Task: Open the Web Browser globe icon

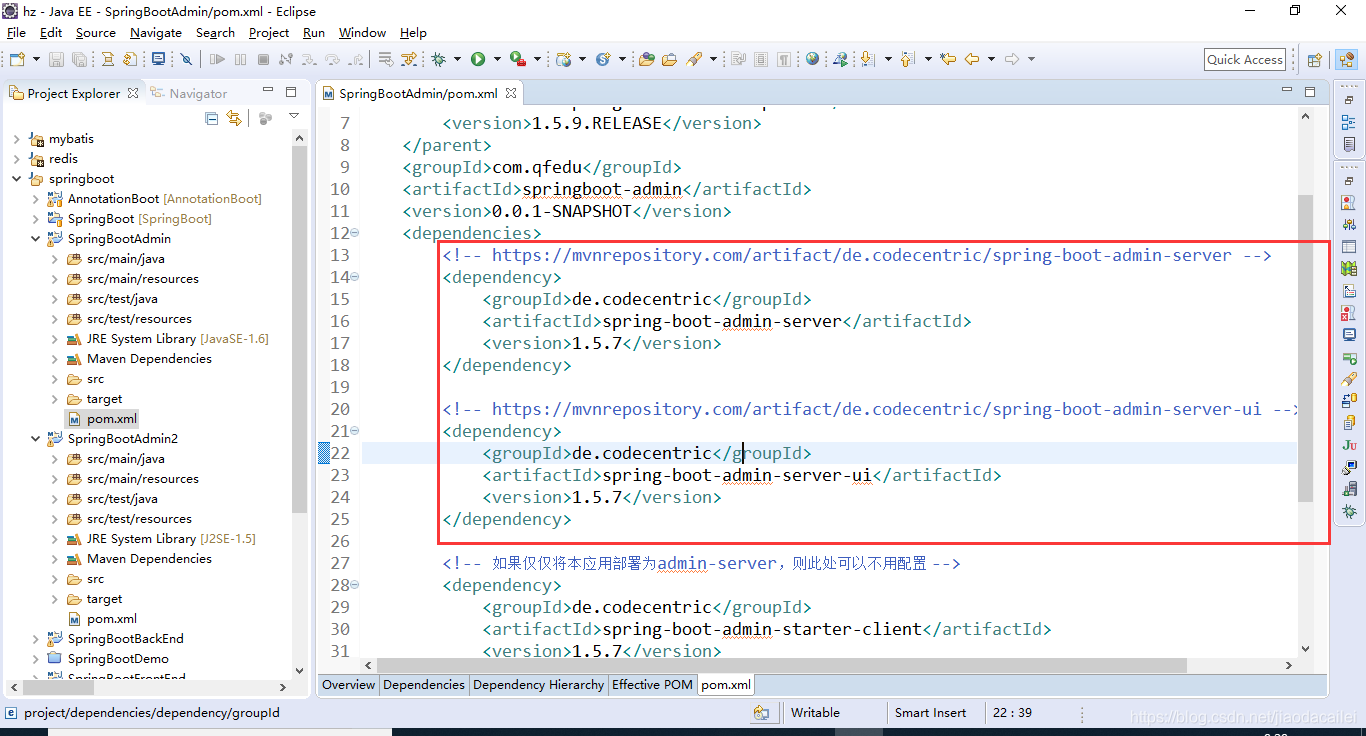Action: click(x=812, y=58)
